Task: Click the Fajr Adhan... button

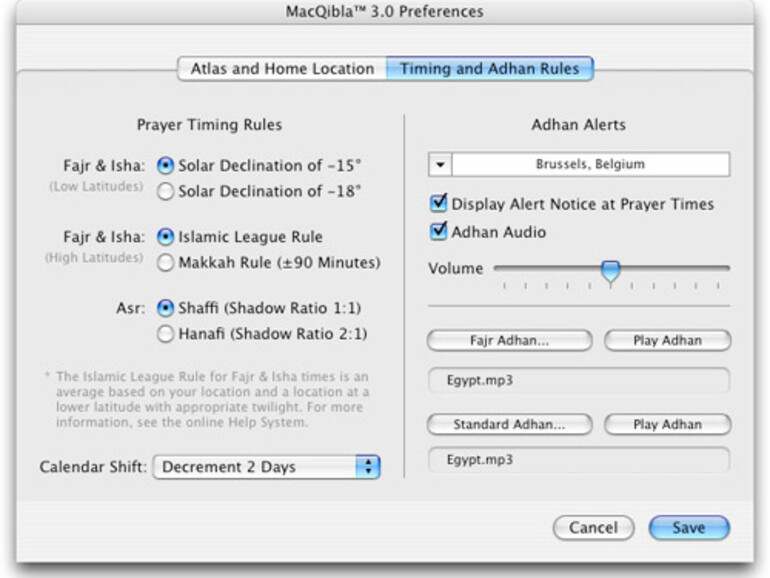Action: 510,340
